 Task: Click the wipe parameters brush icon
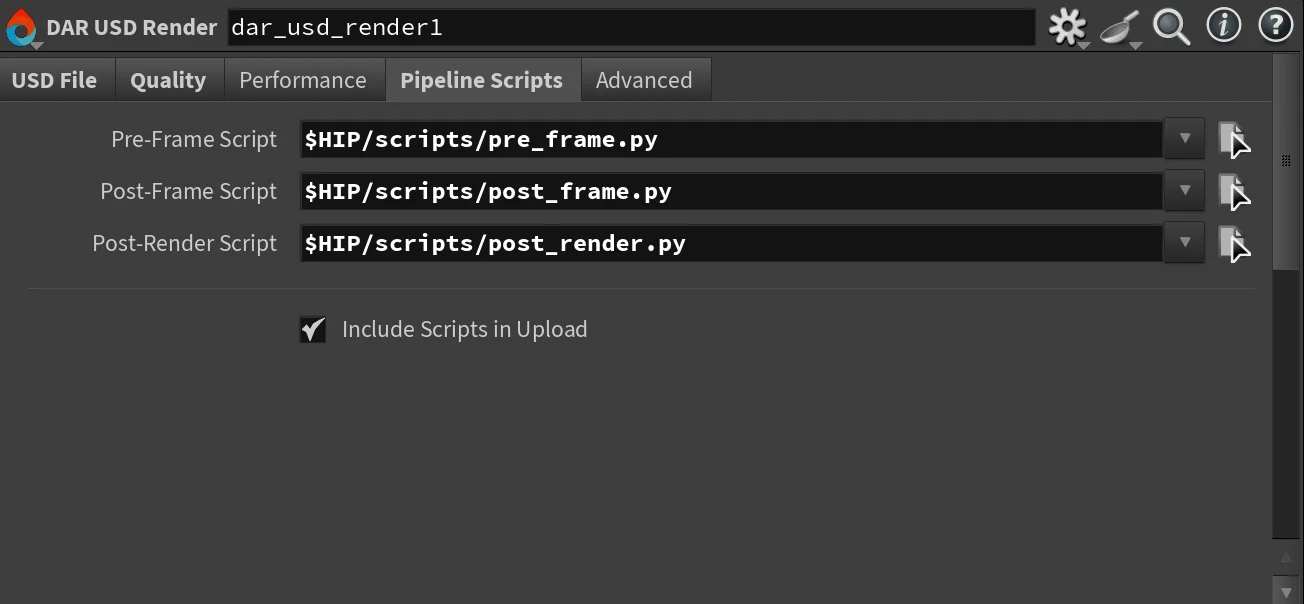coord(1119,27)
